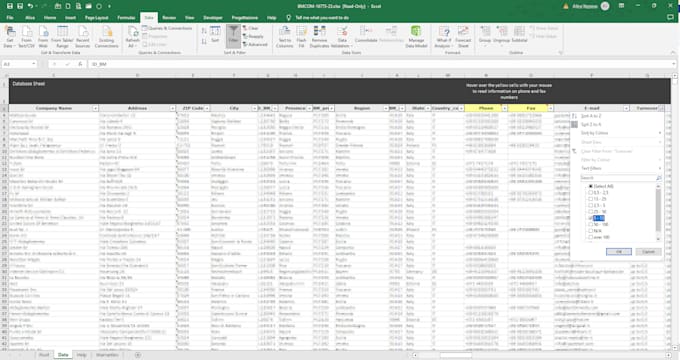Screen dimensions: 680x360
Task: Open the Company Name column filter dropdown
Action: pyautogui.click(x=95, y=108)
